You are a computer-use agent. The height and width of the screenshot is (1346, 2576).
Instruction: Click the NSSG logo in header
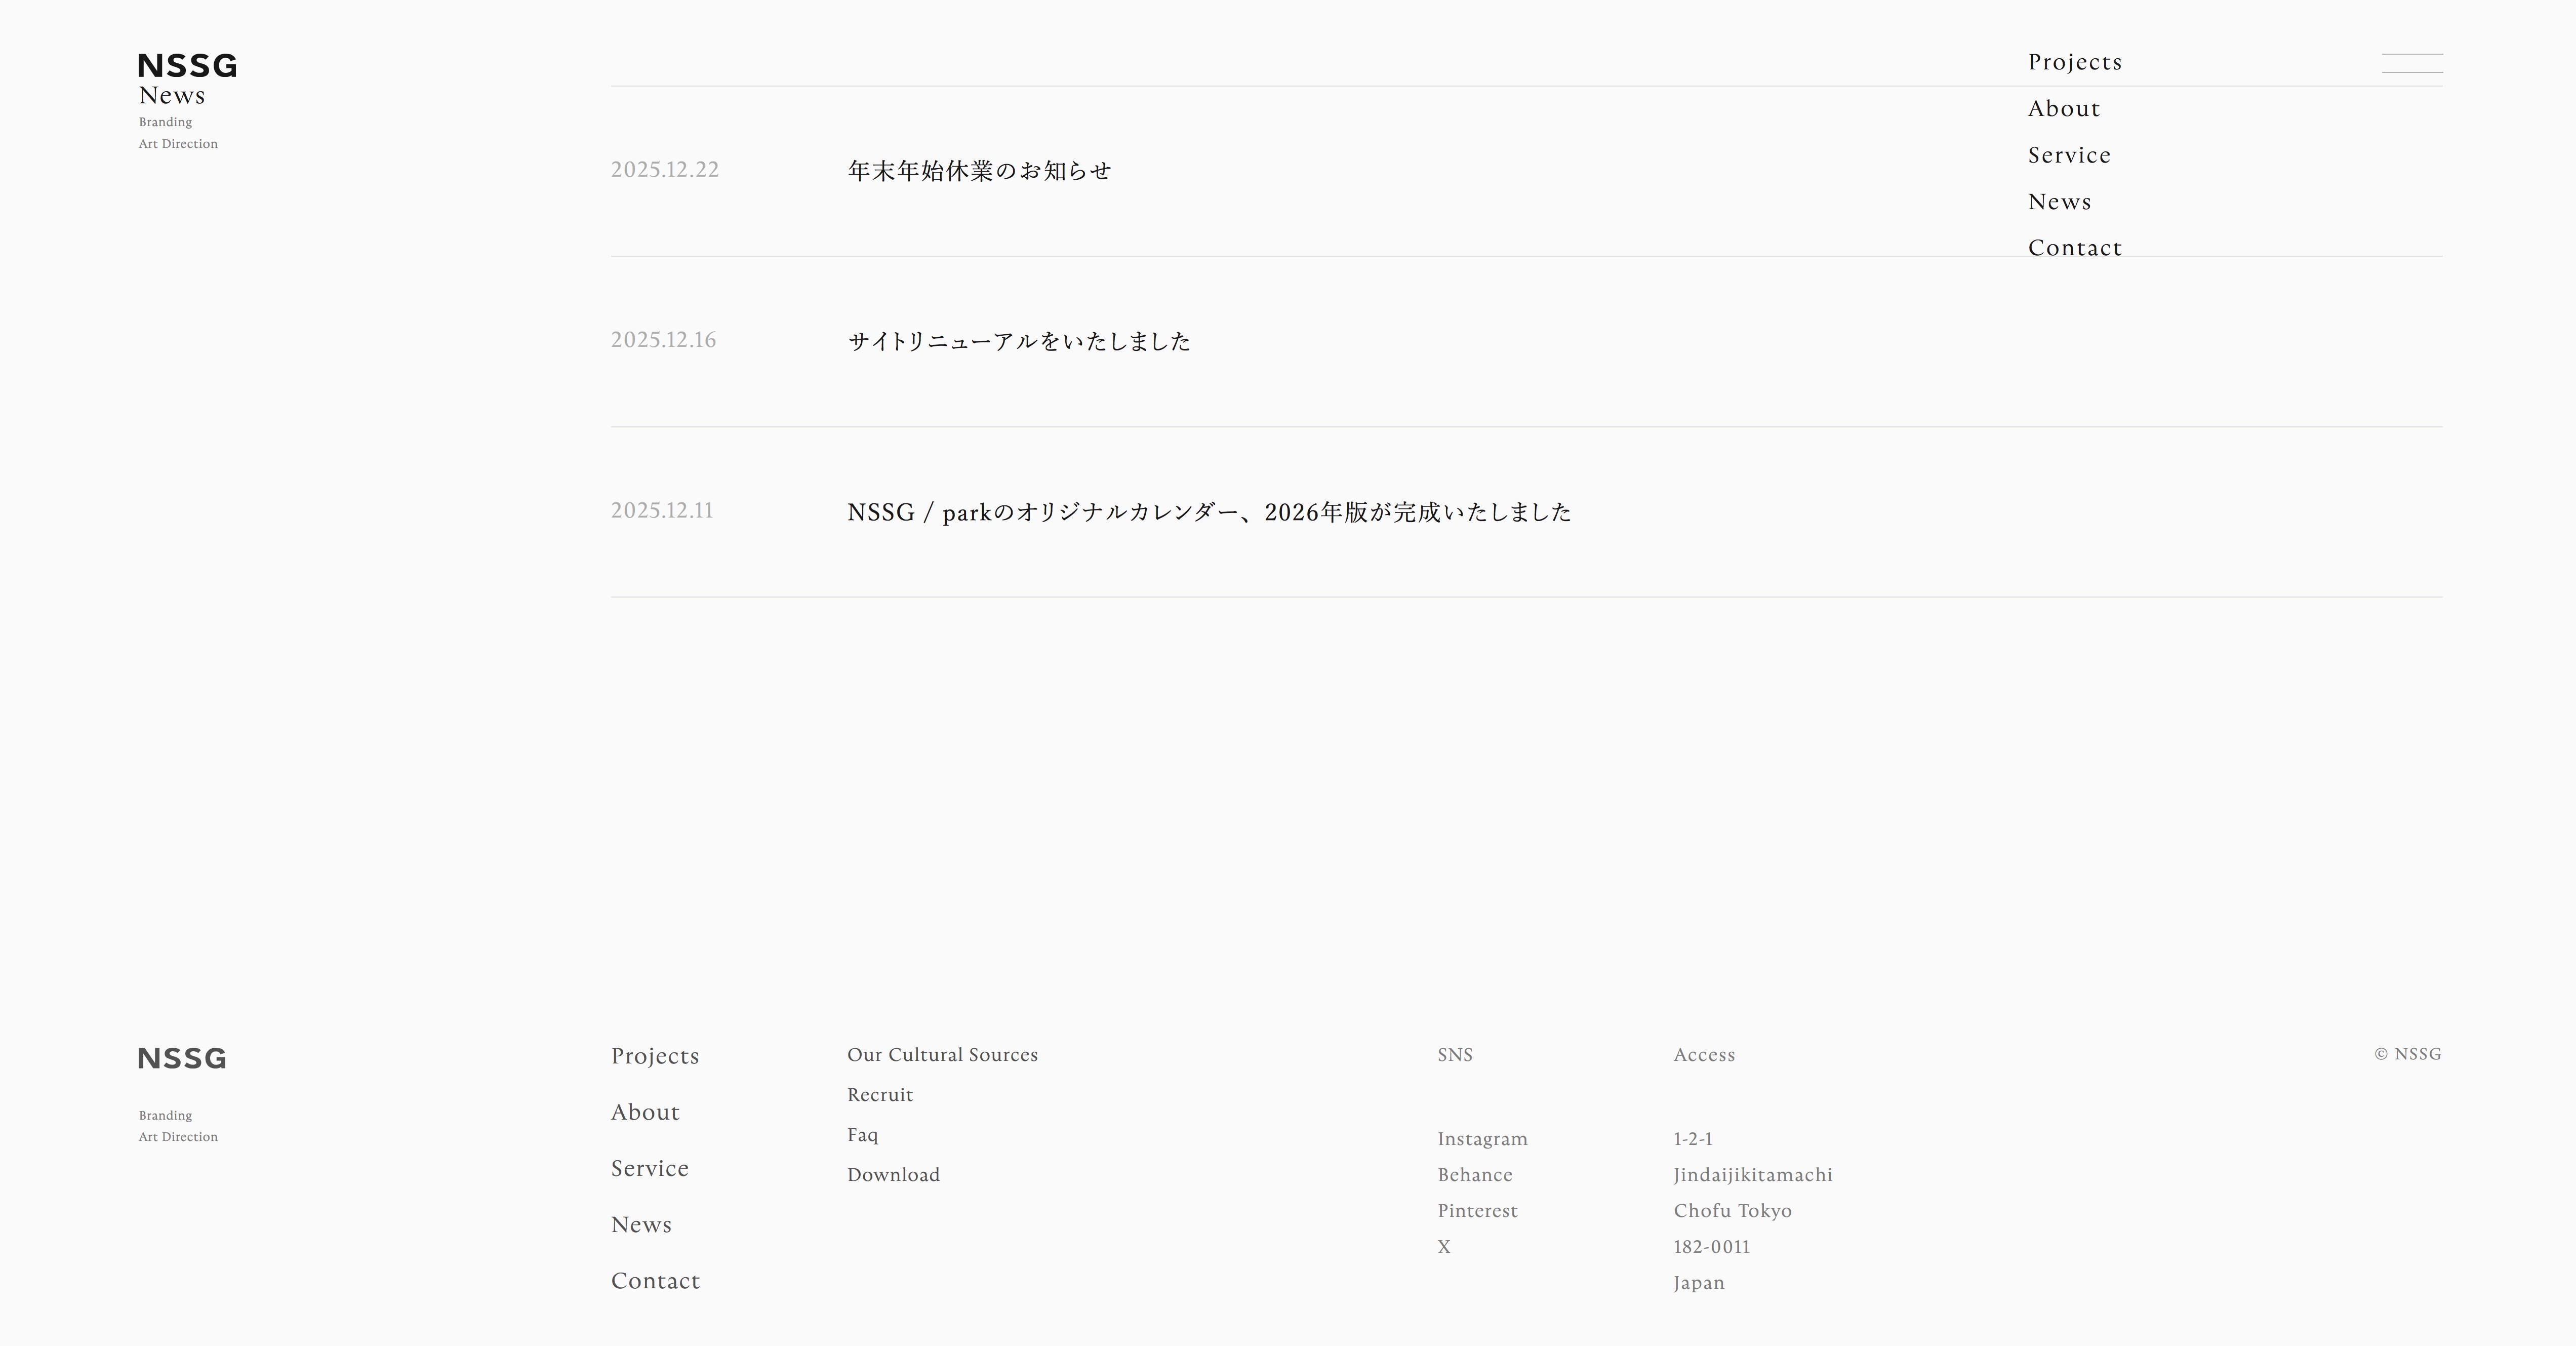[187, 66]
